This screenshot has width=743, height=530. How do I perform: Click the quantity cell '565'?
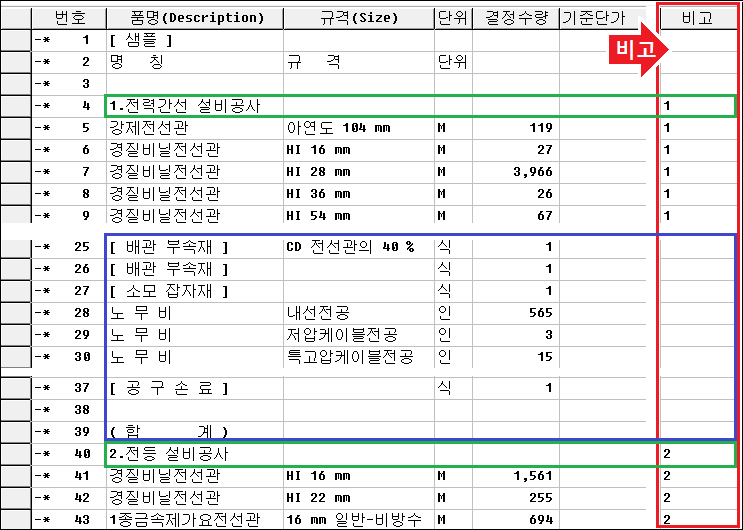pyautogui.click(x=516, y=313)
